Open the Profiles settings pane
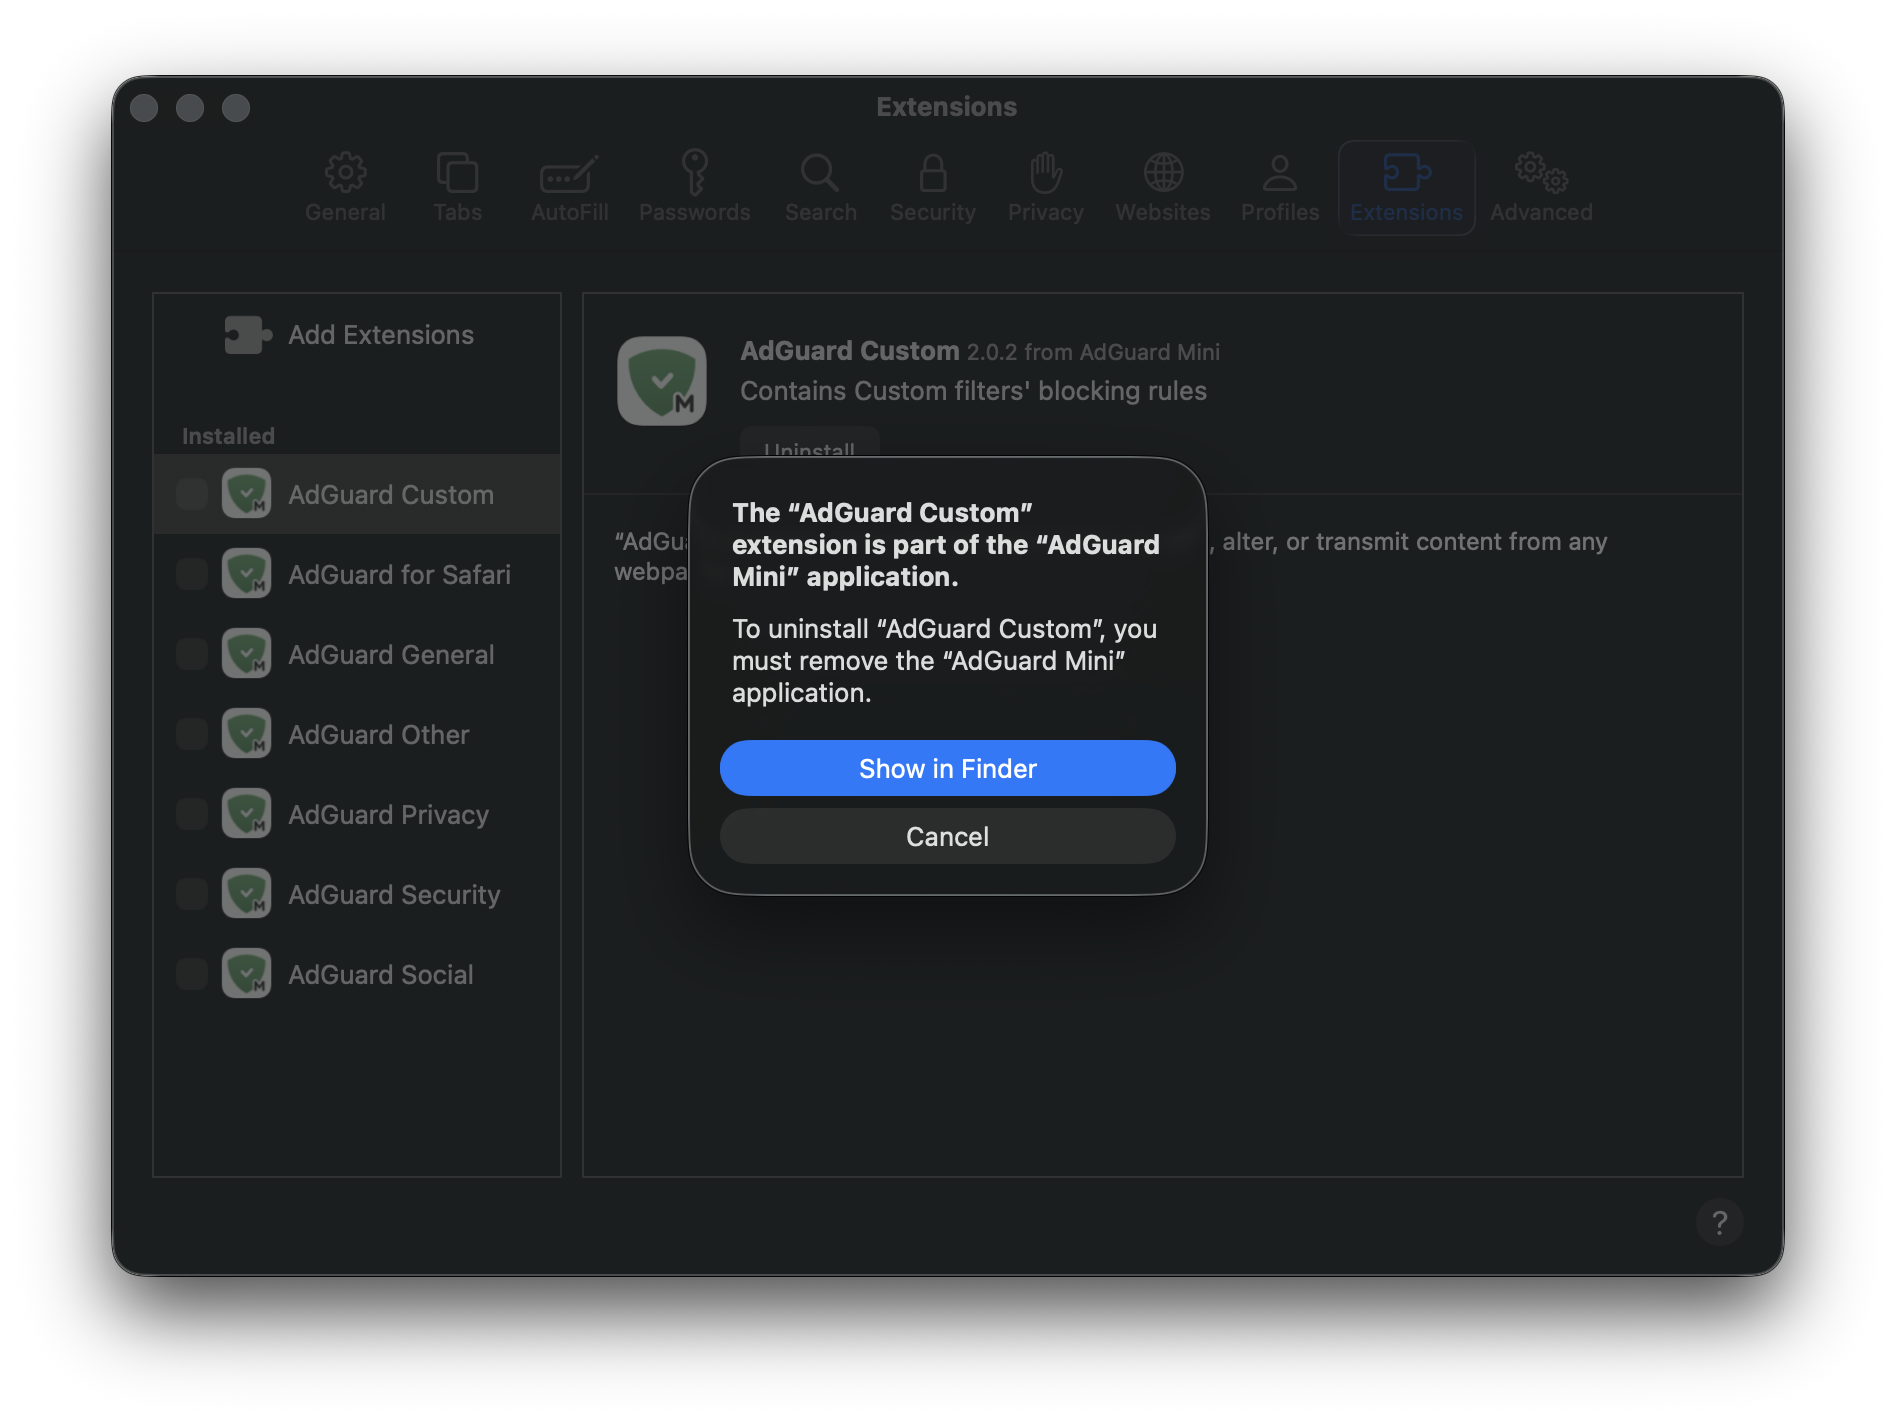The image size is (1896, 1424). 1280,187
